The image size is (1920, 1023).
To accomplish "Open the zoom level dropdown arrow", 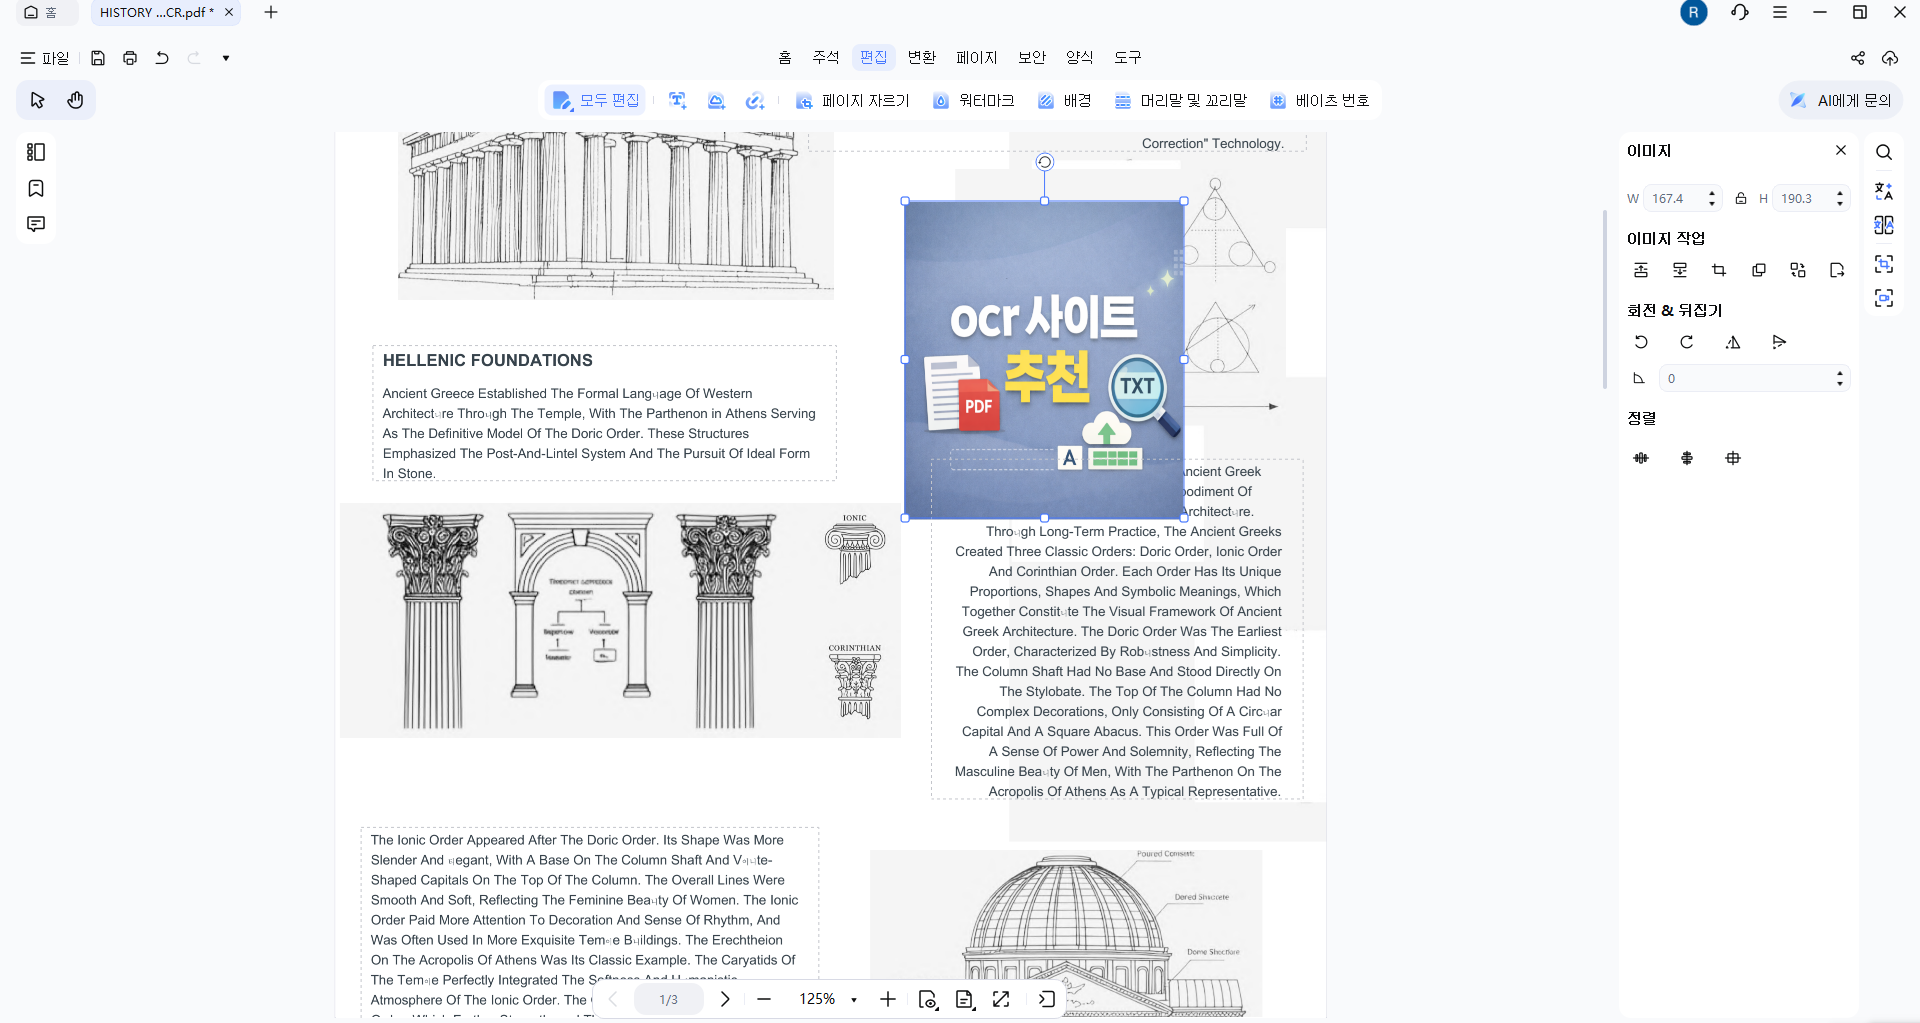I will pyautogui.click(x=854, y=999).
